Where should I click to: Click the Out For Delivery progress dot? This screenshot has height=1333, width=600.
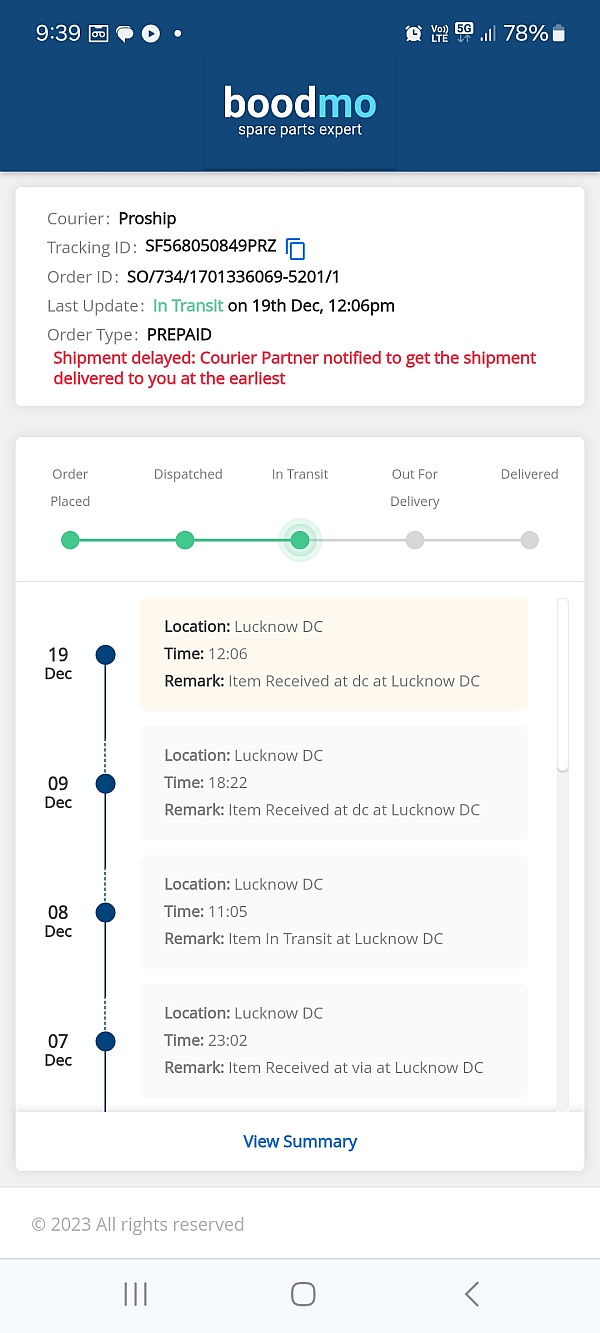click(x=415, y=540)
